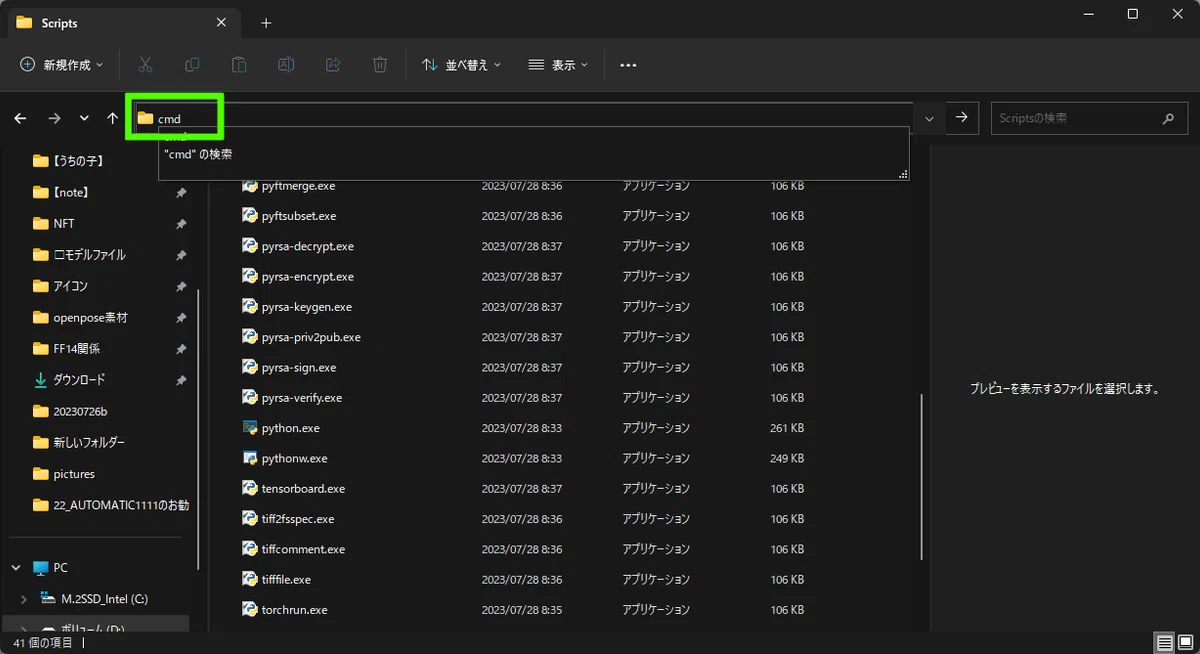The image size is (1200, 654).
Task: Open 新しいフォルダー in sidebar
Action: (x=79, y=442)
